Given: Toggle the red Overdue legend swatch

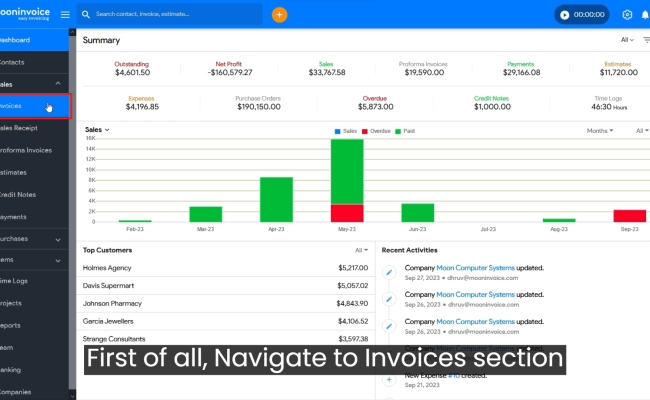Looking at the screenshot, I should (365, 131).
